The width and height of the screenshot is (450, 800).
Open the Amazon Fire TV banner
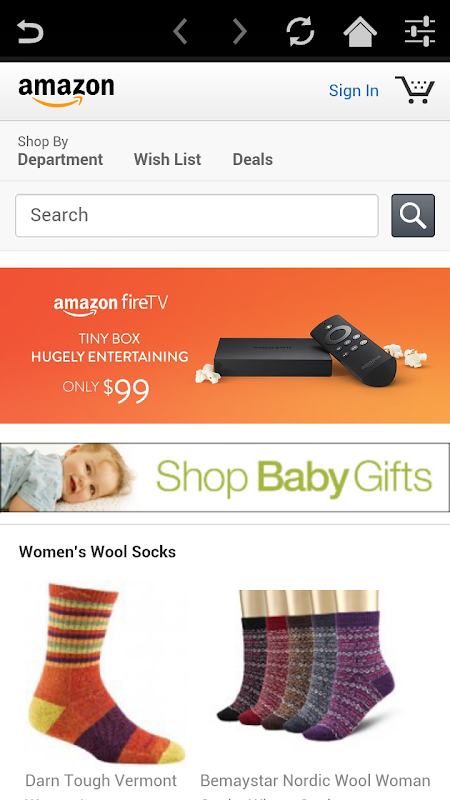pyautogui.click(x=225, y=345)
